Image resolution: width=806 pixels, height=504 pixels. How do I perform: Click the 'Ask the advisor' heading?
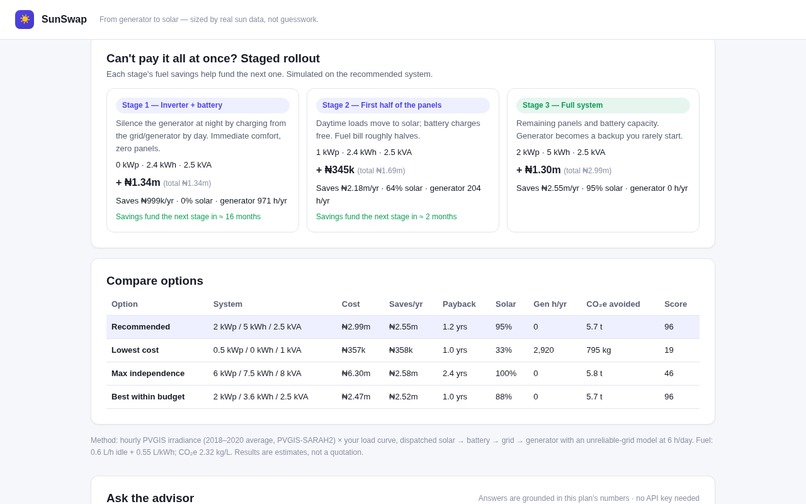[x=150, y=498]
